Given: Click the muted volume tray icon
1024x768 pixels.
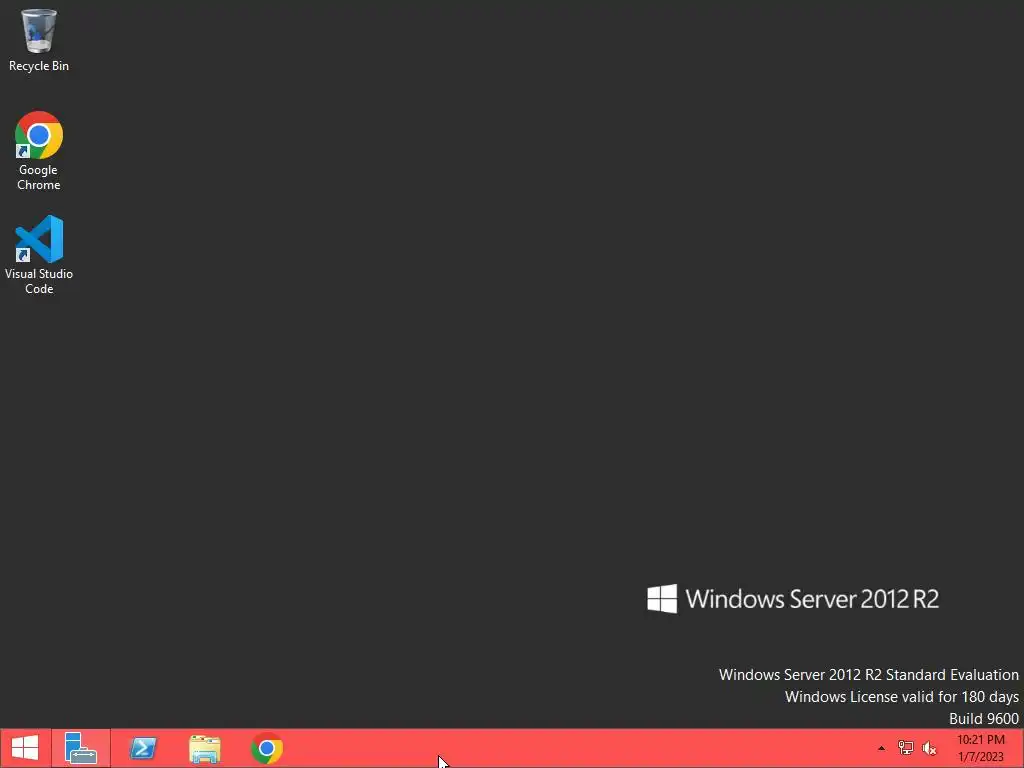Looking at the screenshot, I should (929, 748).
